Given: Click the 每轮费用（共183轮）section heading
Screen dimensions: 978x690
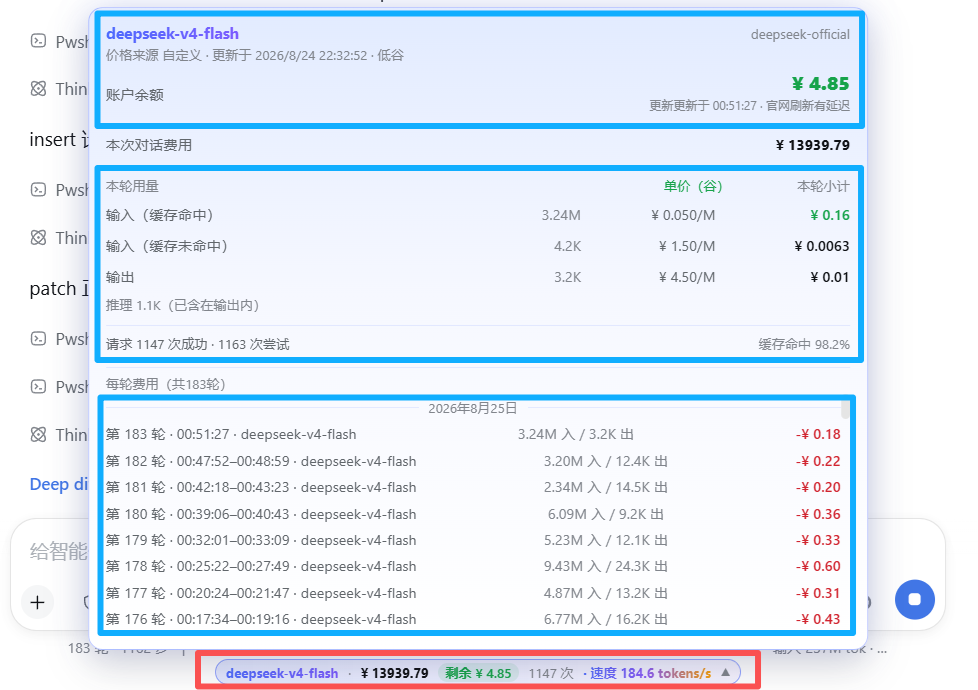Looking at the screenshot, I should tap(166, 384).
